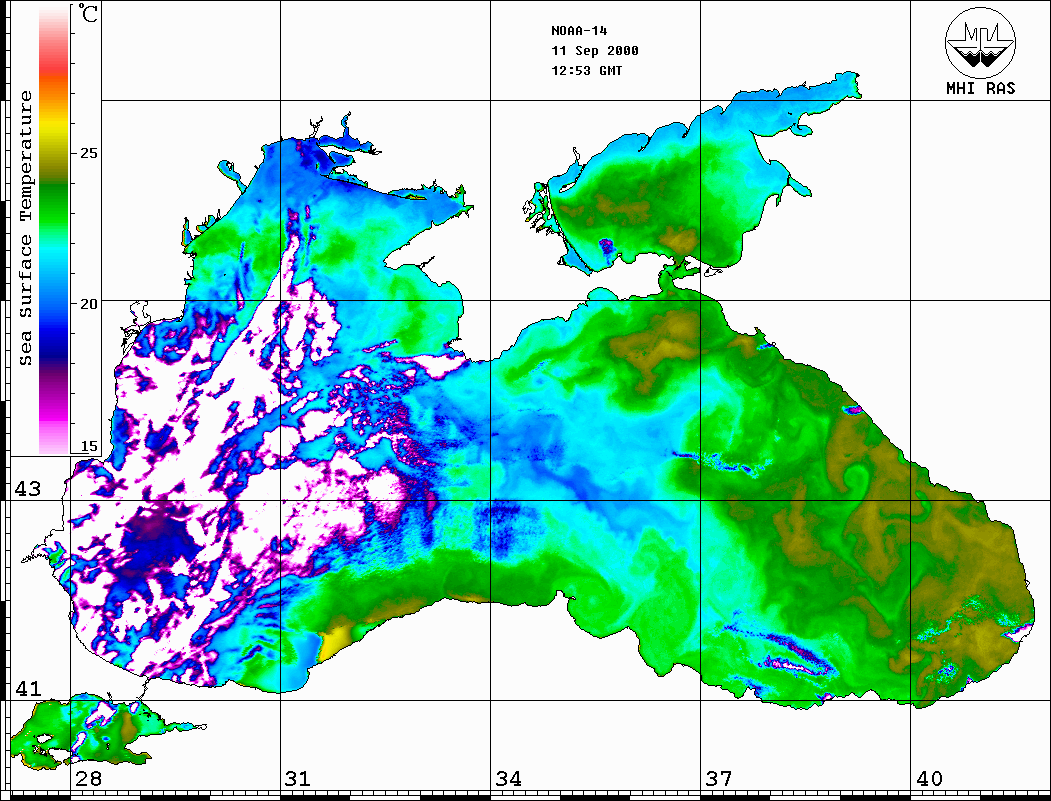Click longitude label 37
The image size is (1051, 801).
719,778
